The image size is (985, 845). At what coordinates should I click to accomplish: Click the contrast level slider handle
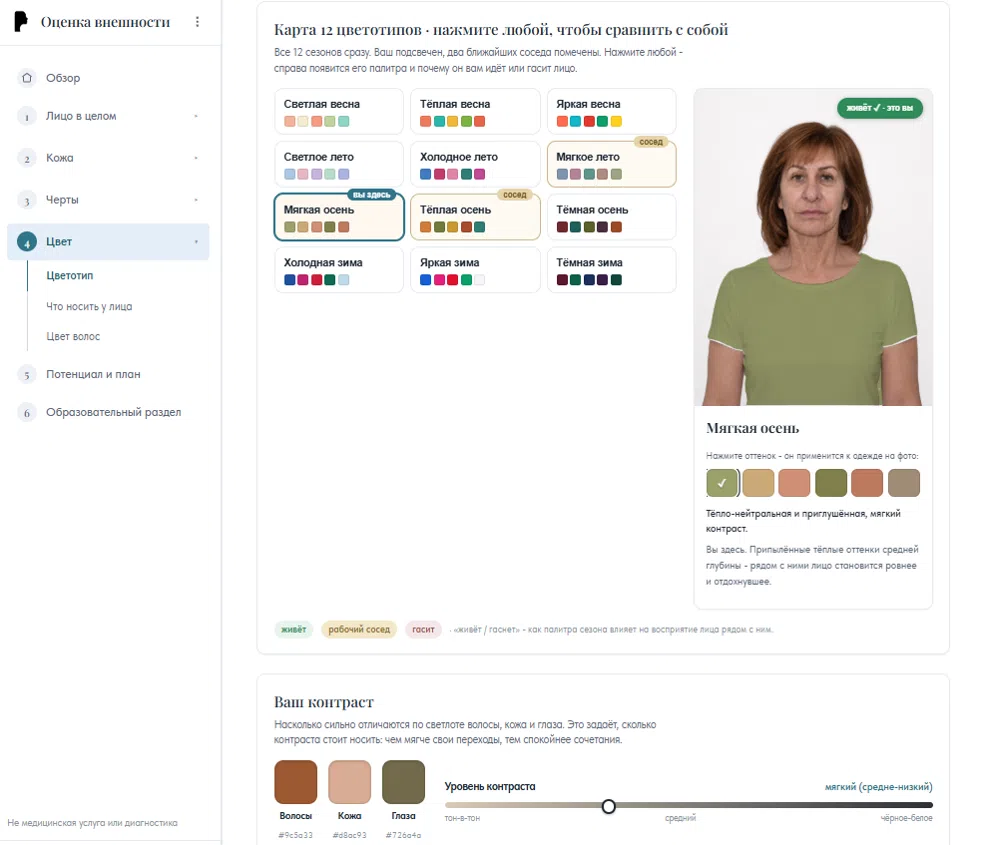tap(608, 806)
